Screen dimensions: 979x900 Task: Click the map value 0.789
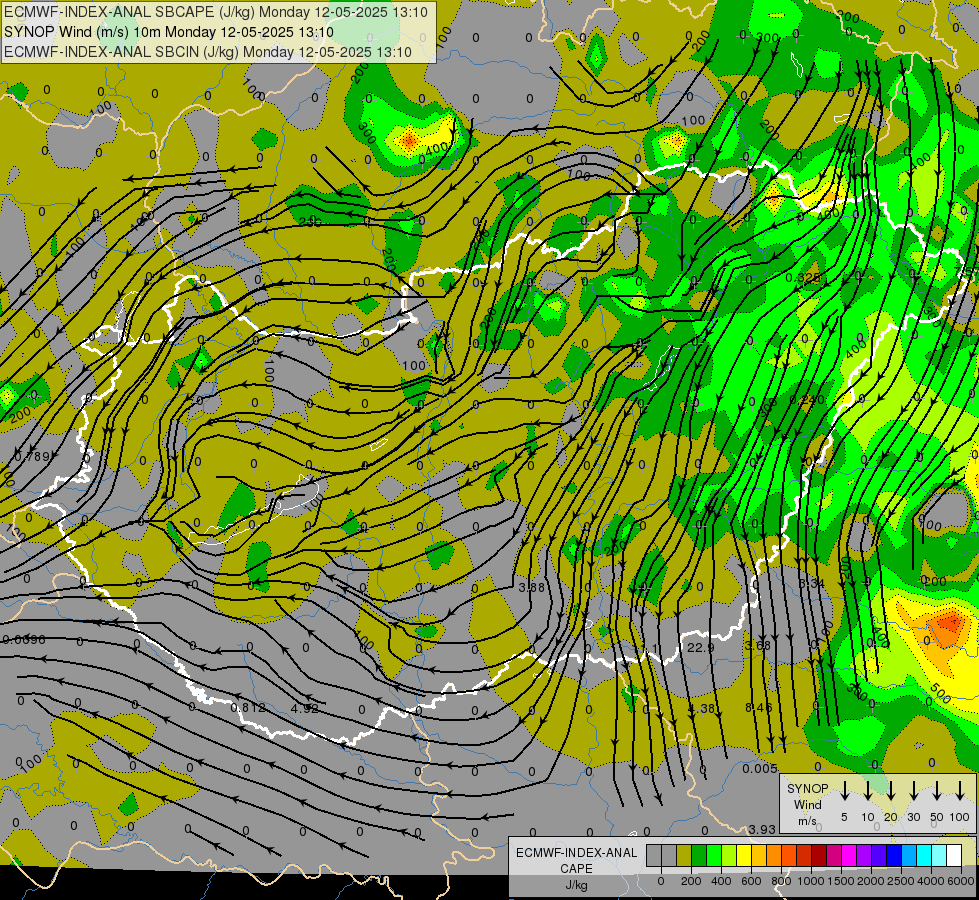pos(31,457)
